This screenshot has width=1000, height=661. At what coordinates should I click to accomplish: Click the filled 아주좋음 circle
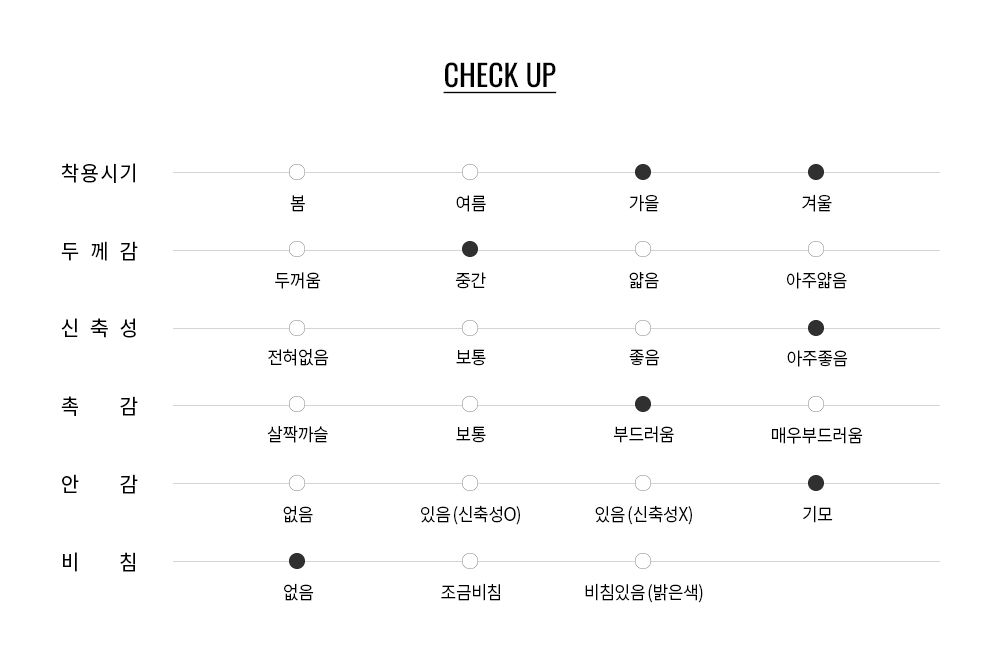click(x=816, y=328)
